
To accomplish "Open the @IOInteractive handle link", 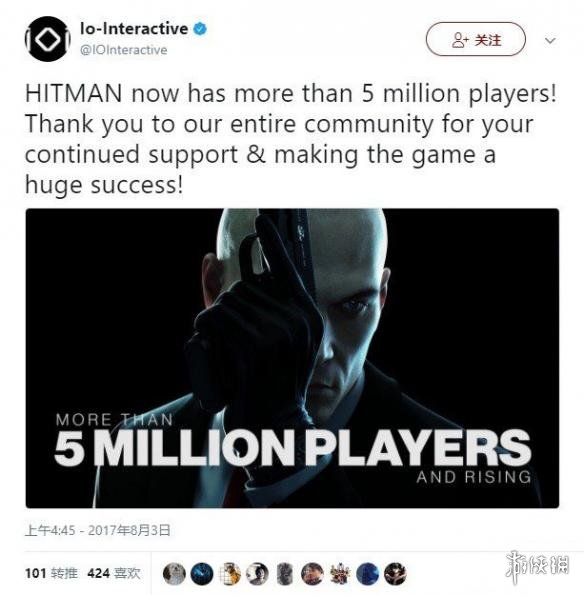I will pos(123,50).
